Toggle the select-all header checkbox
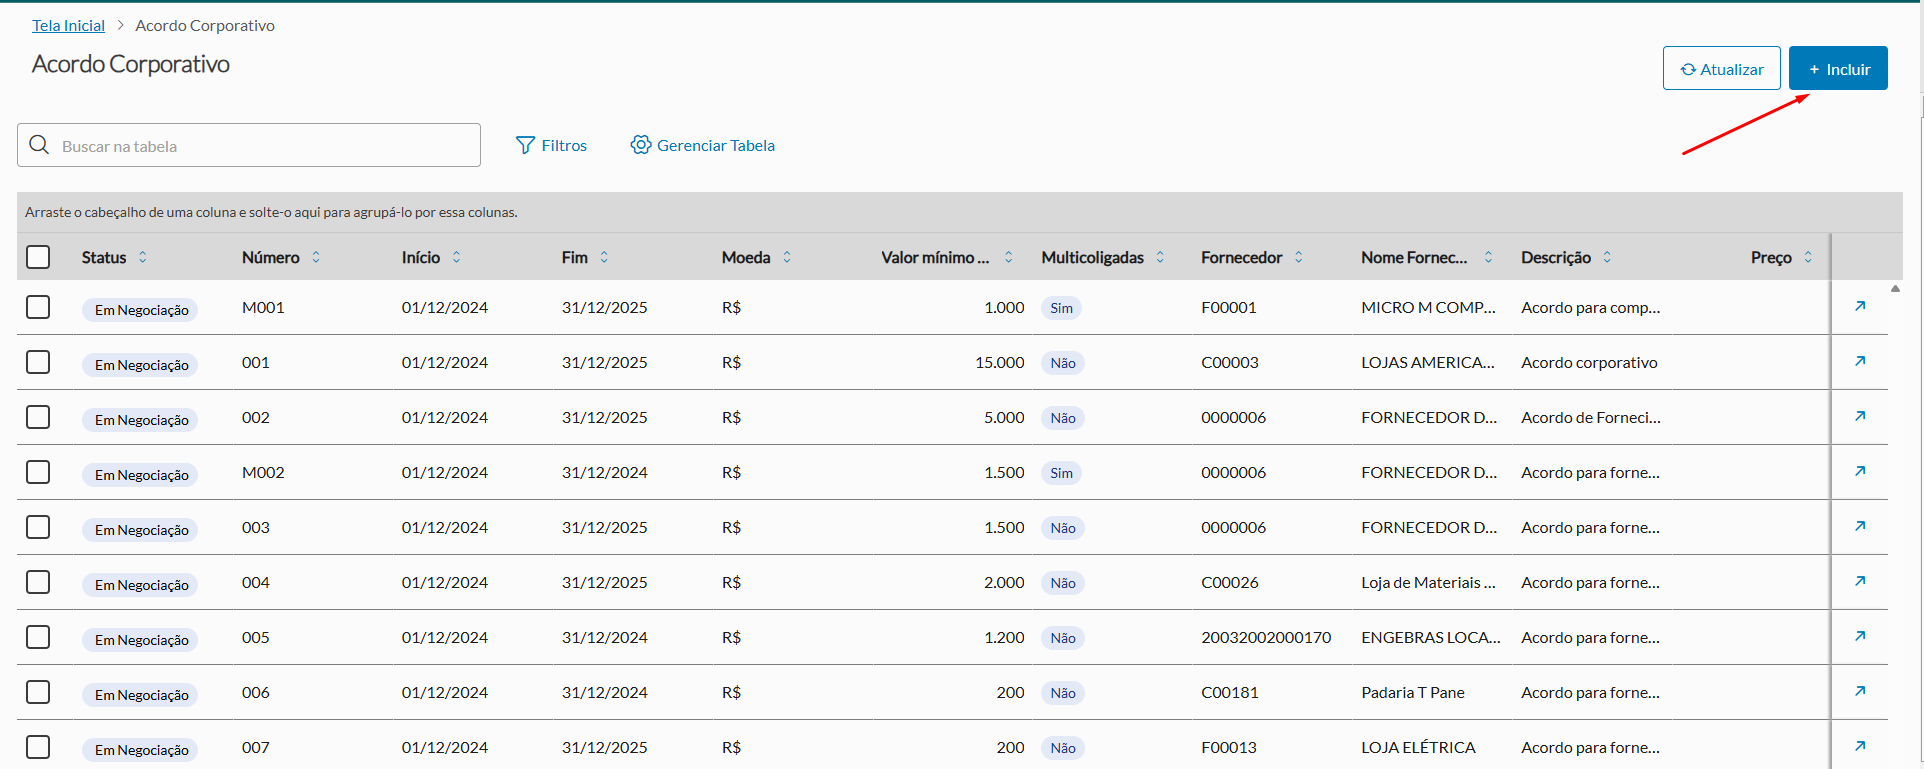The image size is (1924, 769). click(38, 257)
